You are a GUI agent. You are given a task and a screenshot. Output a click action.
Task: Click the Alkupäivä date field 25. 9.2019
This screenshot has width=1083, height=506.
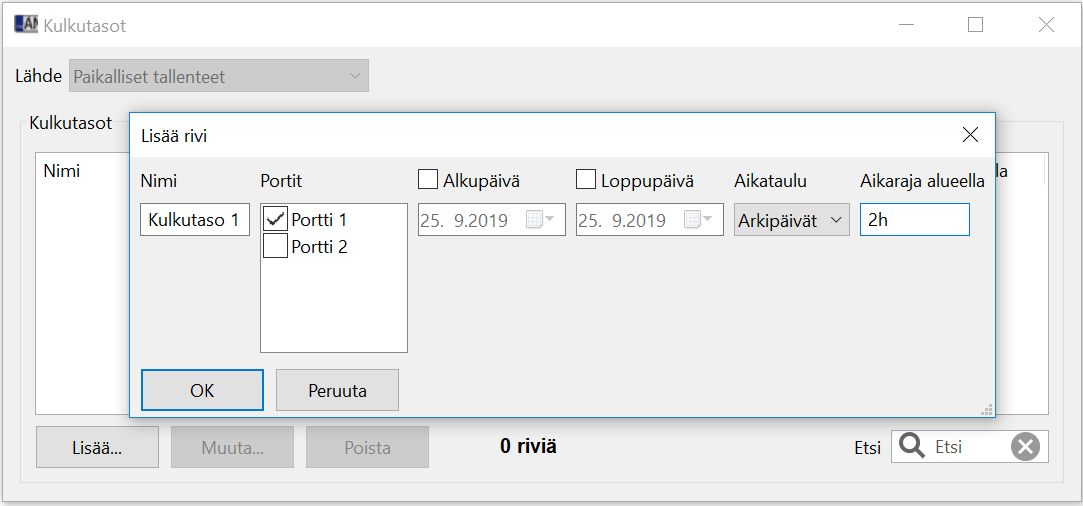click(492, 220)
